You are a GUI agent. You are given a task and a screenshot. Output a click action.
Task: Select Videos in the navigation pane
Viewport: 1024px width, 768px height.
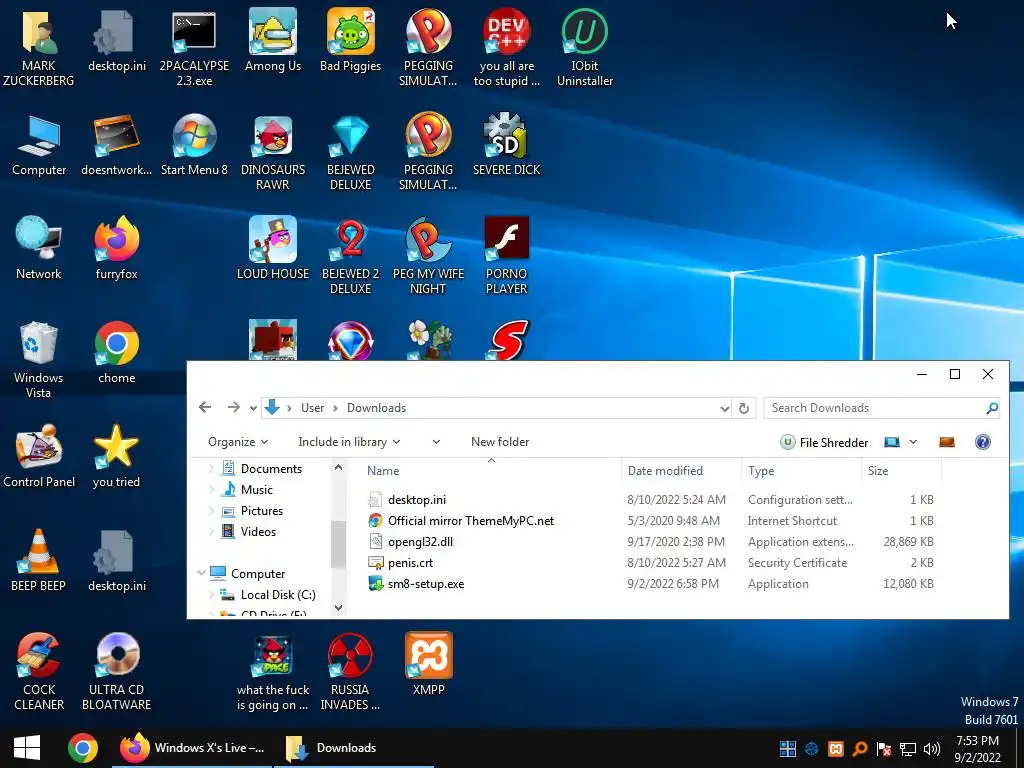(x=258, y=532)
